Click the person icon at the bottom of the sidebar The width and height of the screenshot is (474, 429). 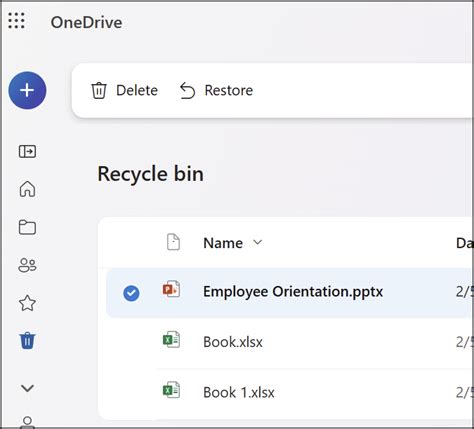[27, 422]
